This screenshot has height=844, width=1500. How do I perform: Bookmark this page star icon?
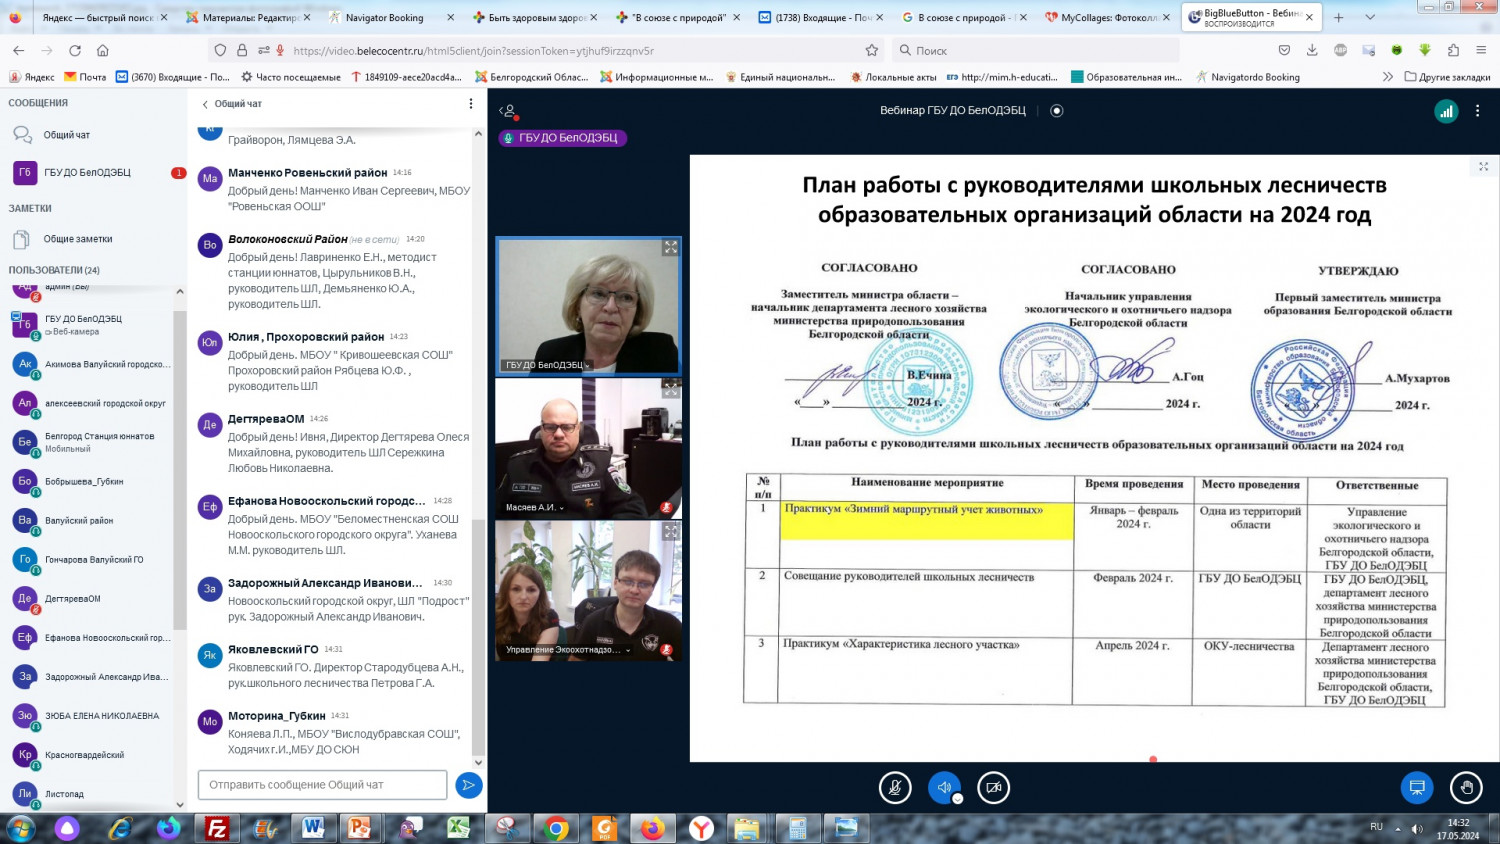871,50
